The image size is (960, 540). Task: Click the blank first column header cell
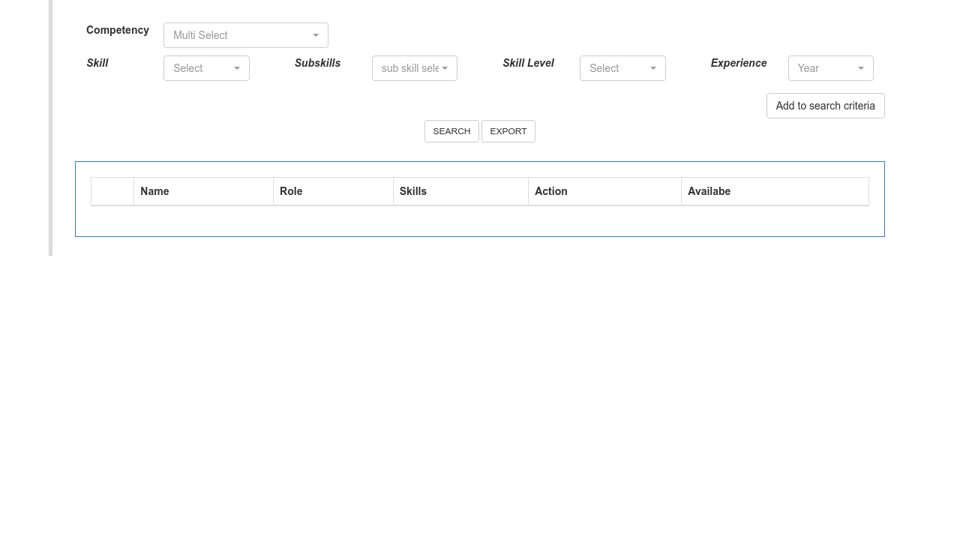coord(112,191)
